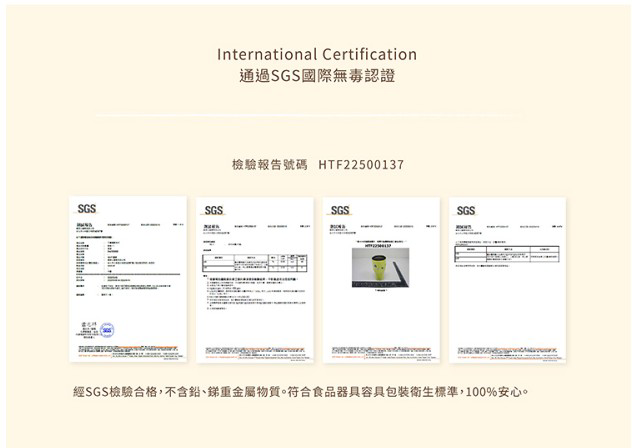Click the International Certification heading
632x448 pixels.
tap(316, 54)
